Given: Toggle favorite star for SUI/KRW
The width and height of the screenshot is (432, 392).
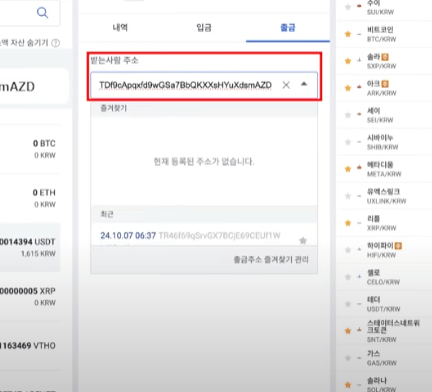Looking at the screenshot, I should (348, 7).
